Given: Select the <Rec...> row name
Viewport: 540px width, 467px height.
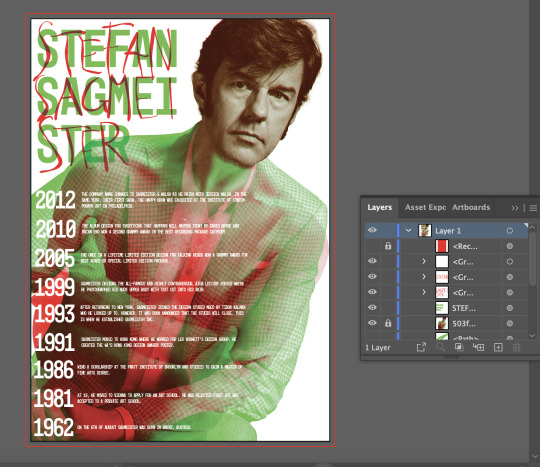Looking at the screenshot, I should coord(465,246).
